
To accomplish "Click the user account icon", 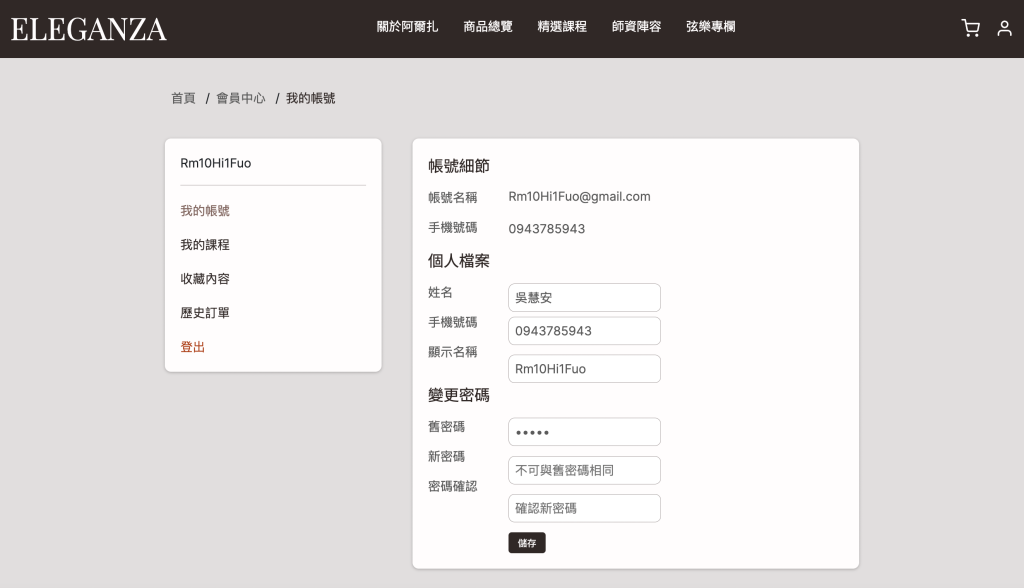I will 1004,28.
